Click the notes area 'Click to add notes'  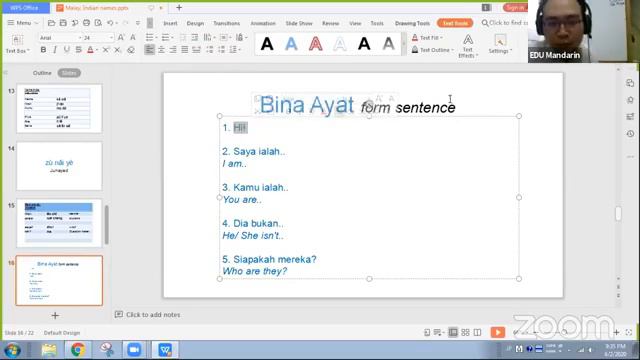coord(147,315)
